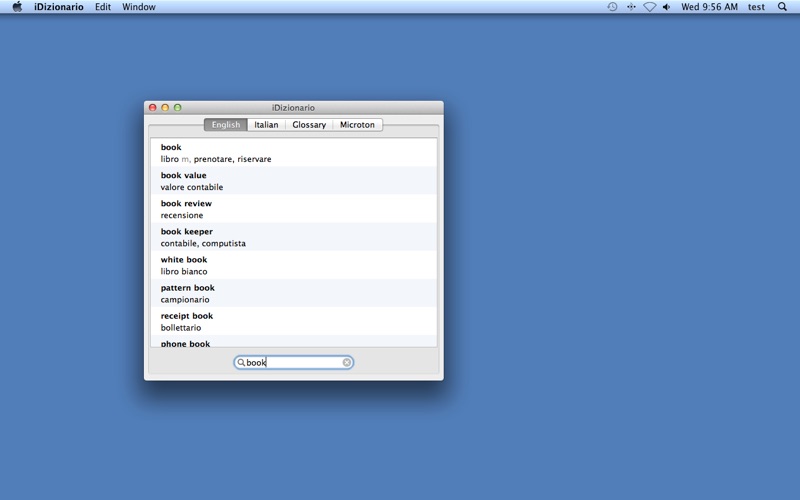800x500 pixels.
Task: Open the Edit menu
Action: pos(103,7)
